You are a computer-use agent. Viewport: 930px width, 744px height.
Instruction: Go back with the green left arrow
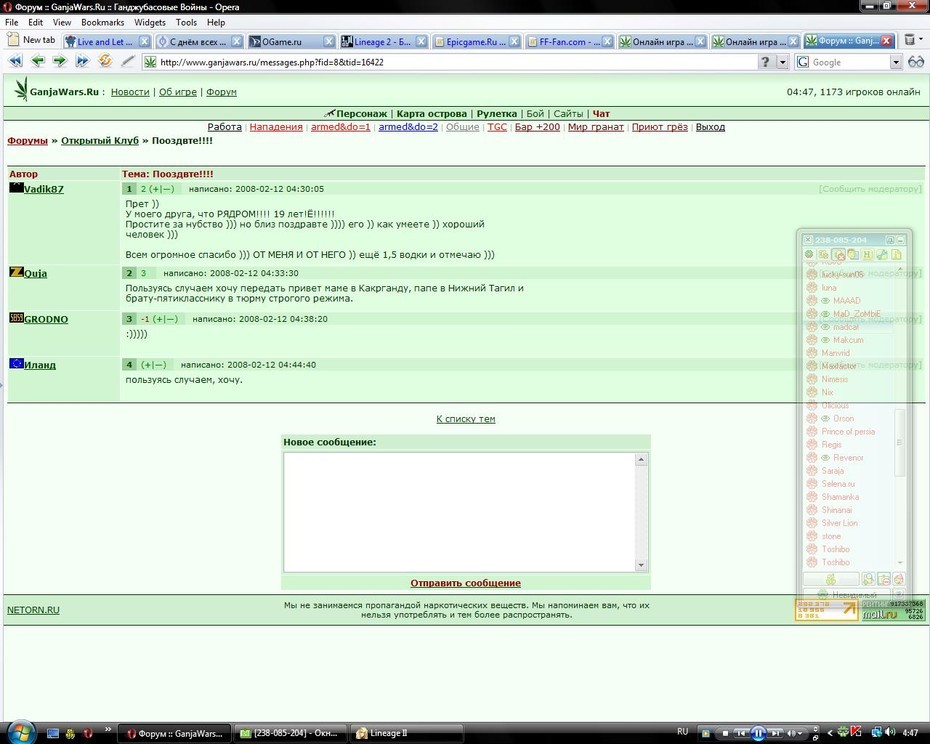pos(38,61)
